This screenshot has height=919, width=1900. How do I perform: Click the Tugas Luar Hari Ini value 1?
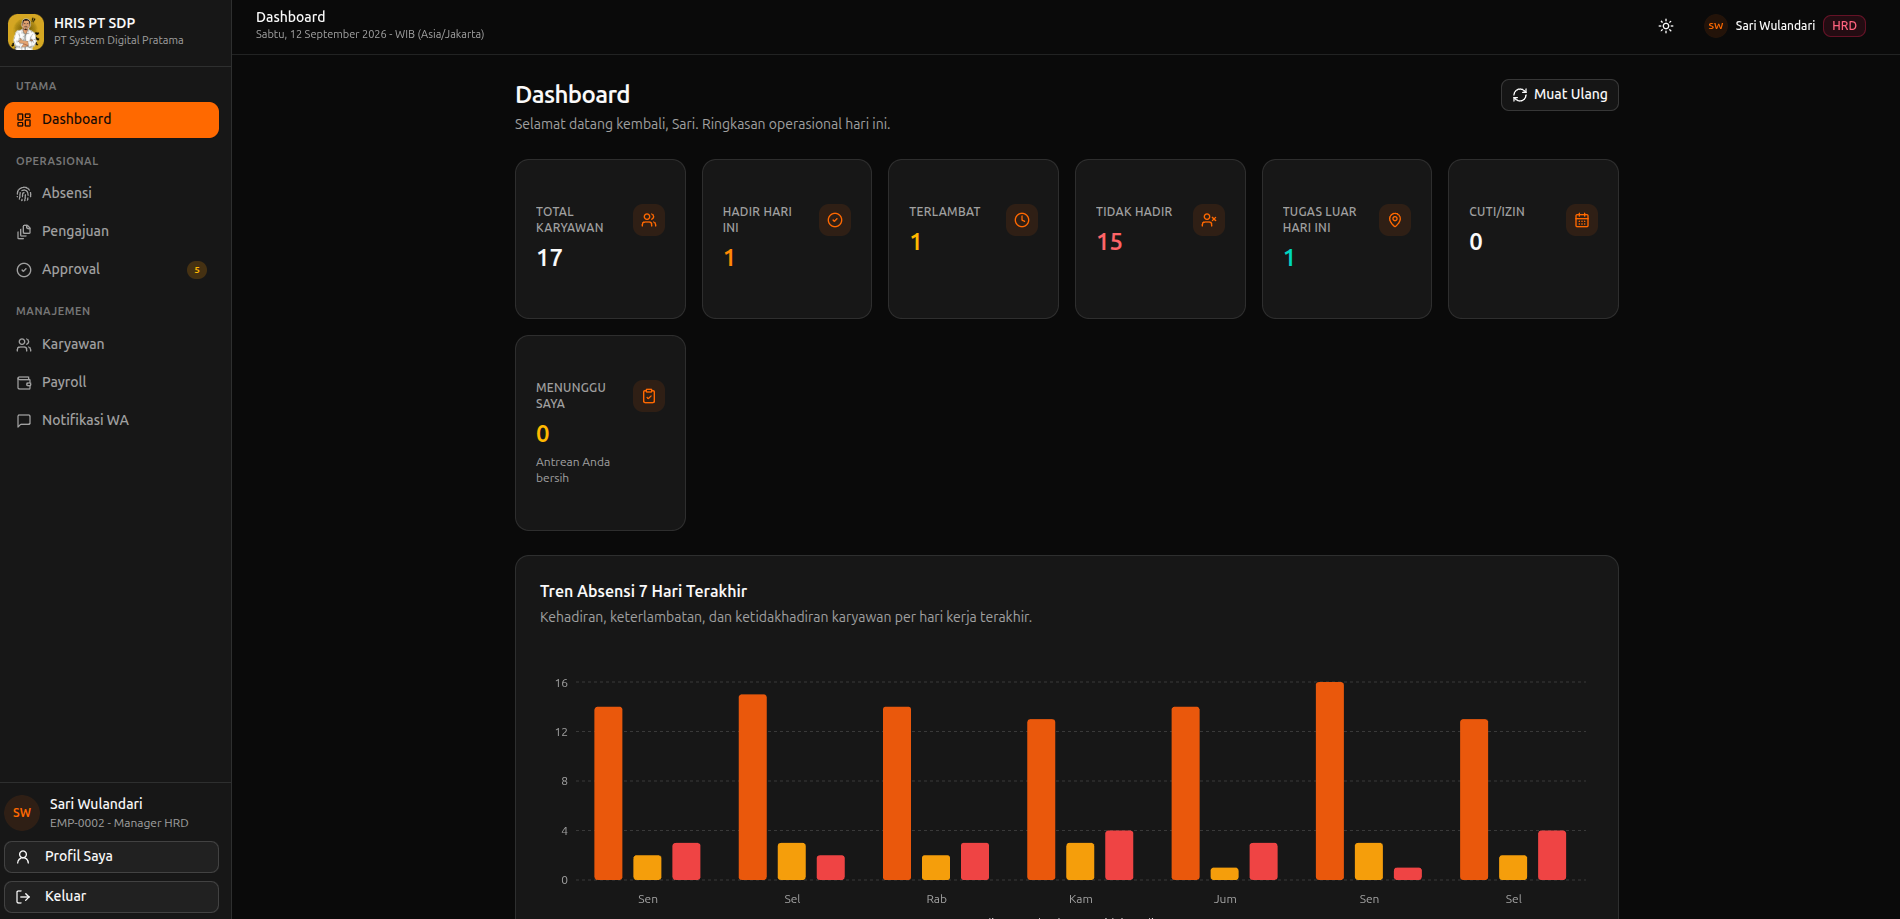pos(1289,258)
